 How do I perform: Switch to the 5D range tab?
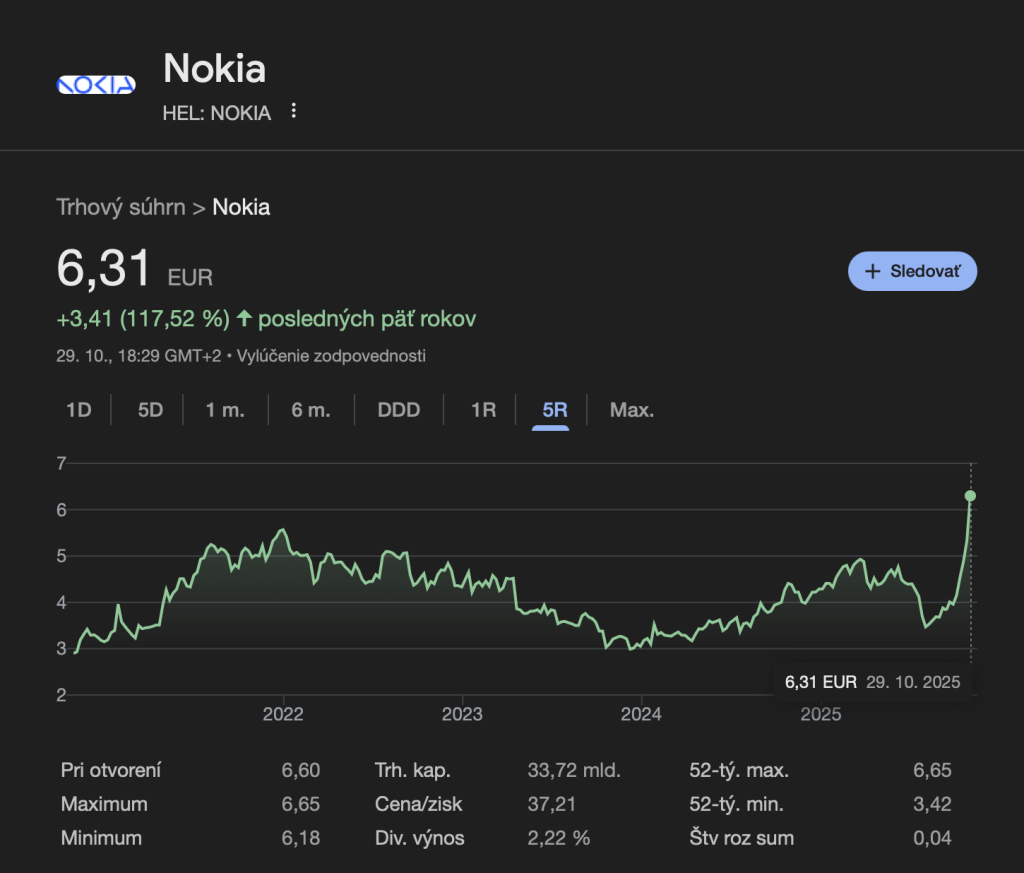coord(150,410)
